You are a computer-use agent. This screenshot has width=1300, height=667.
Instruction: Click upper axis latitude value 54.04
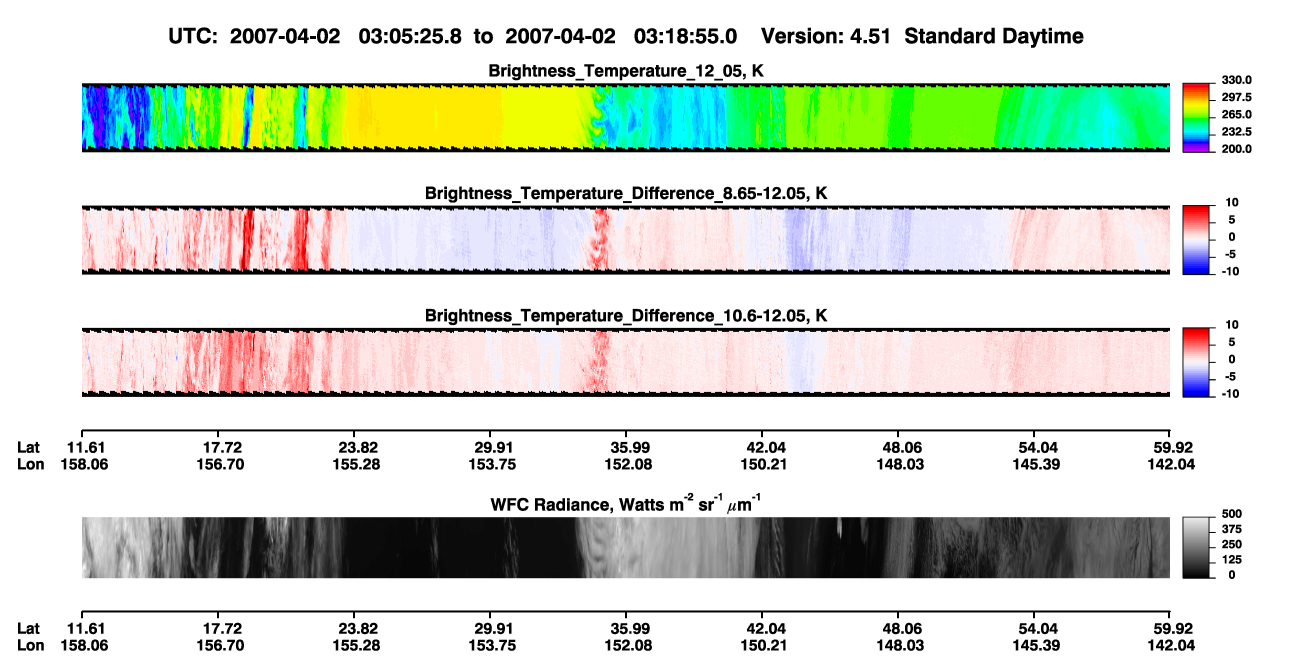click(x=1036, y=447)
